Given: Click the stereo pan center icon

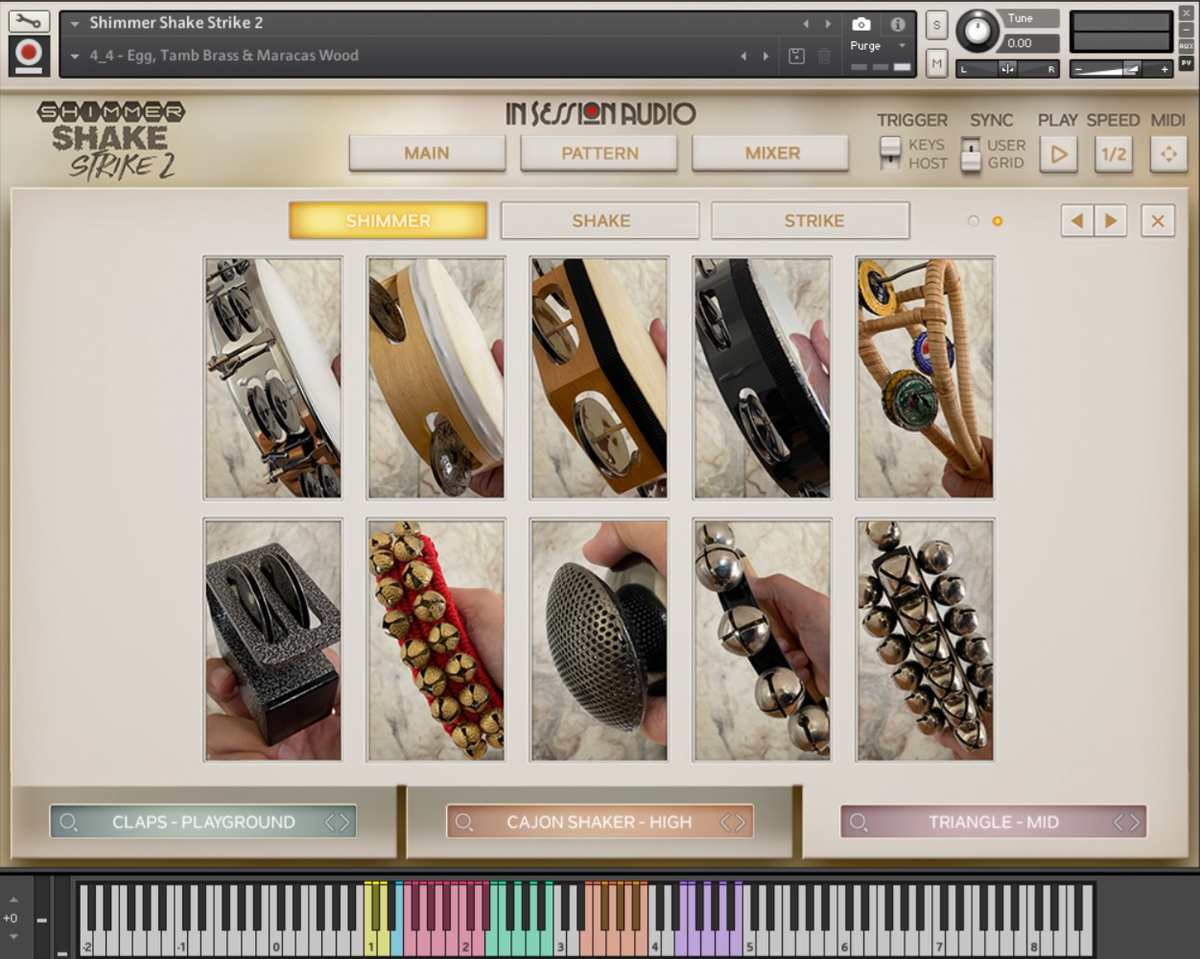Looking at the screenshot, I should point(1007,69).
